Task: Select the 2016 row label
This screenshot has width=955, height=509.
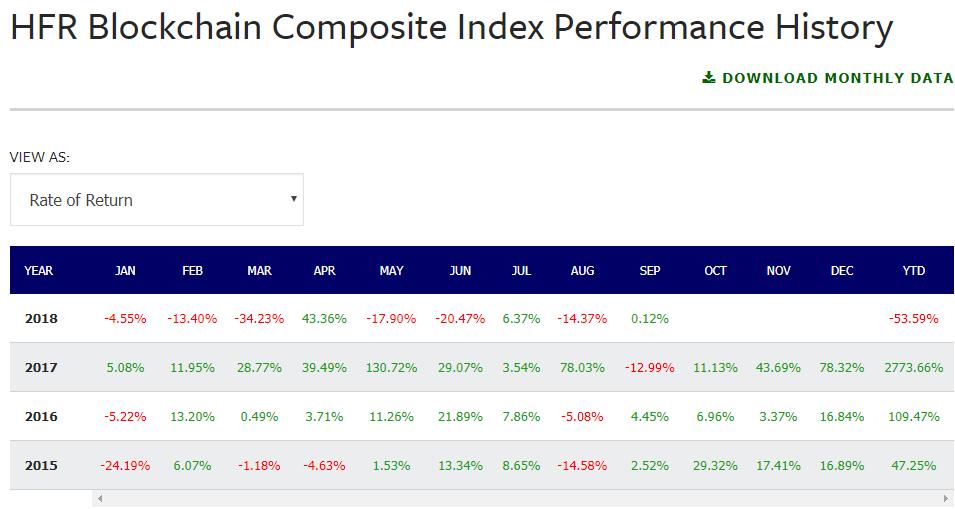Action: [41, 416]
